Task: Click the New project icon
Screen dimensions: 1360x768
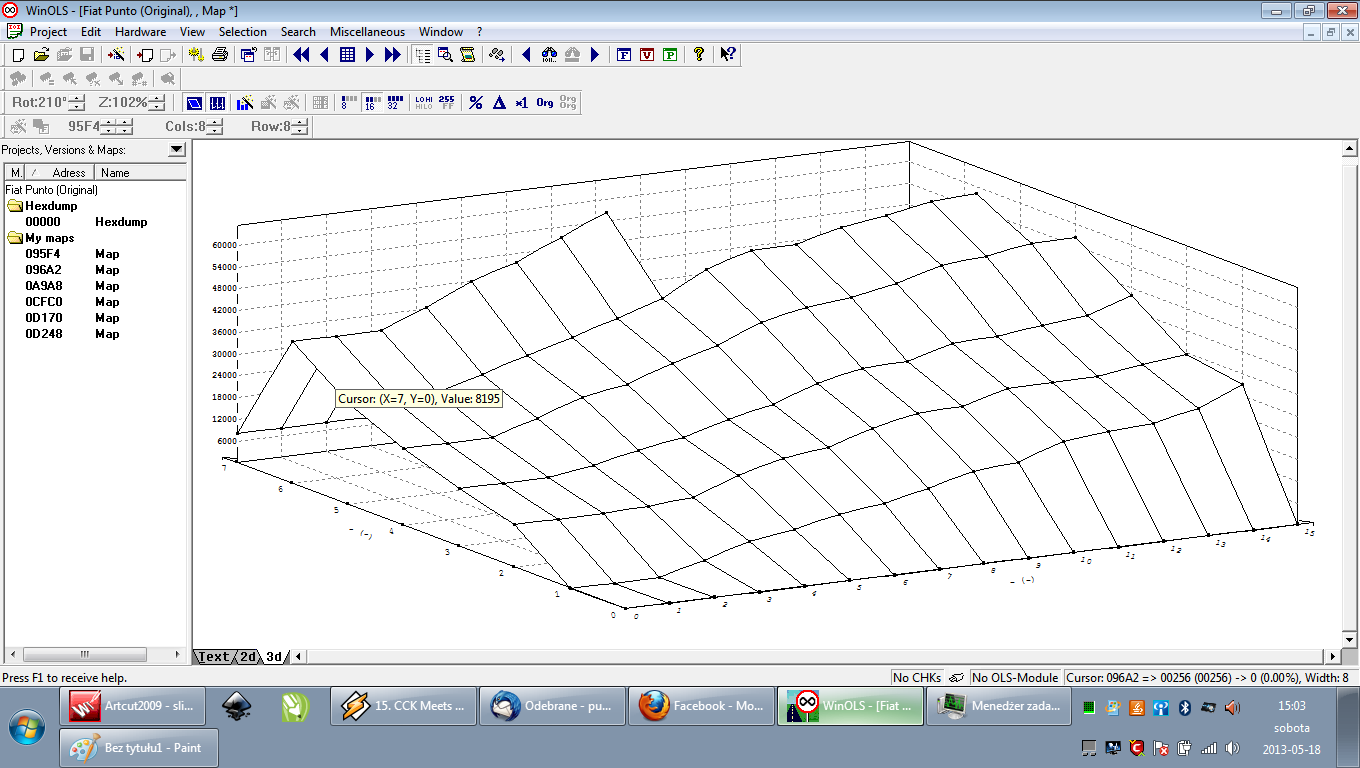Action: [18, 55]
